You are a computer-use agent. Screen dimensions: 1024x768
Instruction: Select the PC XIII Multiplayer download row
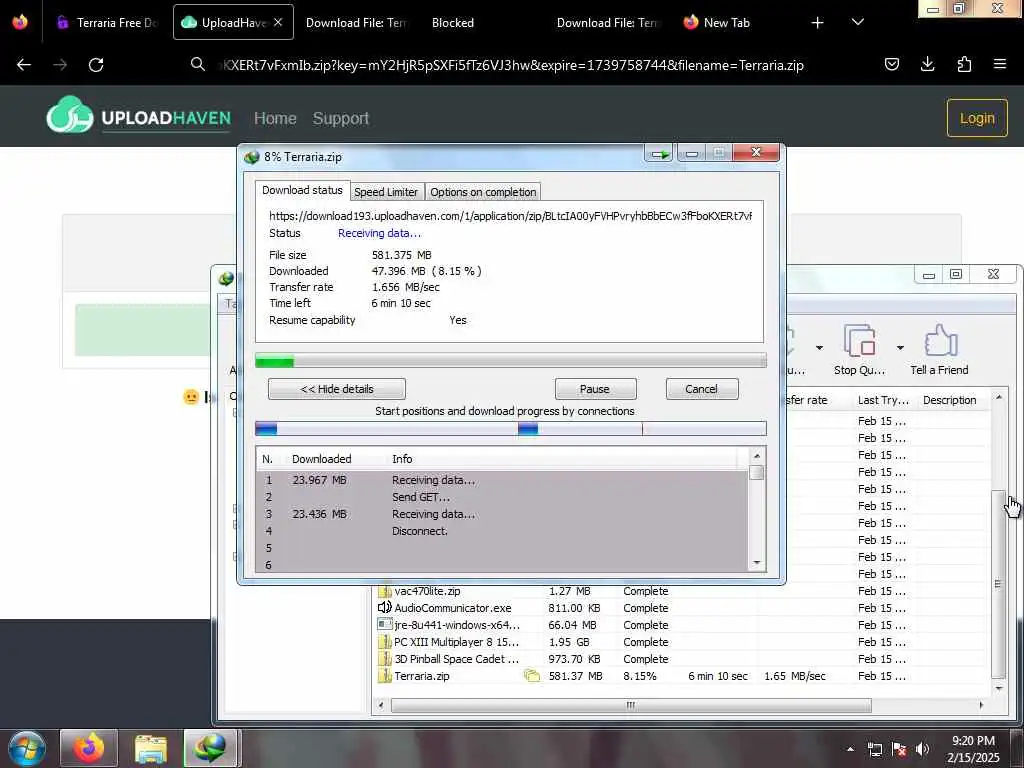682,642
